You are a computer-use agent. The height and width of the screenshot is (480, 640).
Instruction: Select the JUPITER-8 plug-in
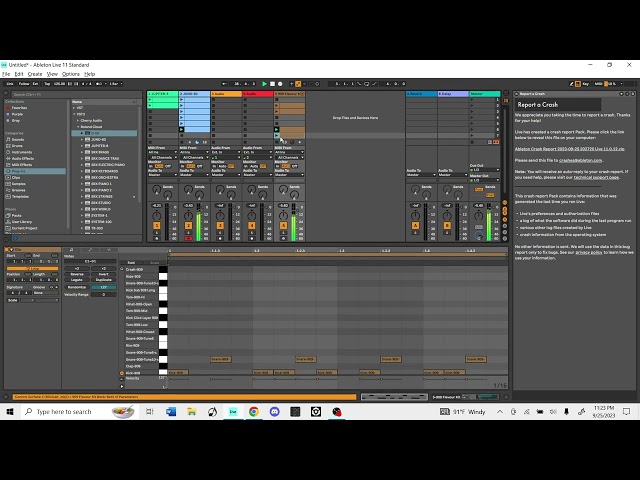[100, 146]
